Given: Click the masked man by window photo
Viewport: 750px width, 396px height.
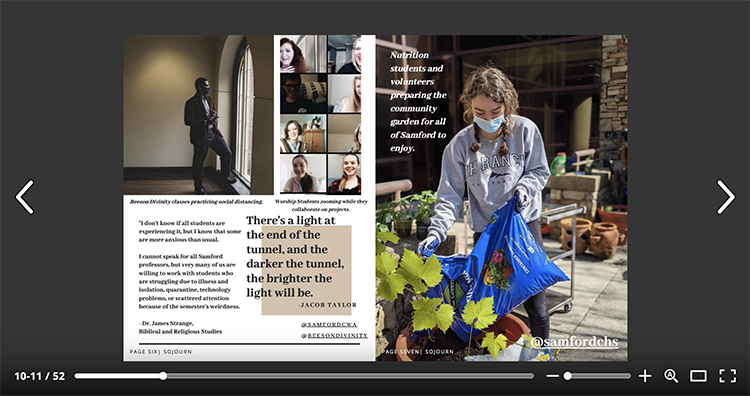Looking at the screenshot, I should (x=199, y=115).
